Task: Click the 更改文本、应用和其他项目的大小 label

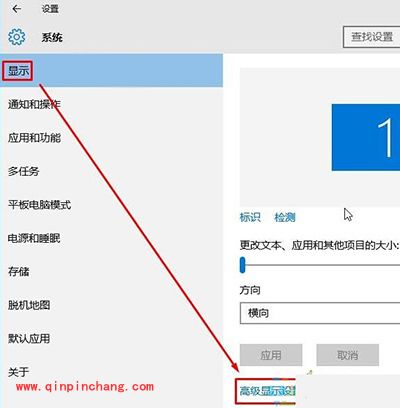Action: click(320, 245)
